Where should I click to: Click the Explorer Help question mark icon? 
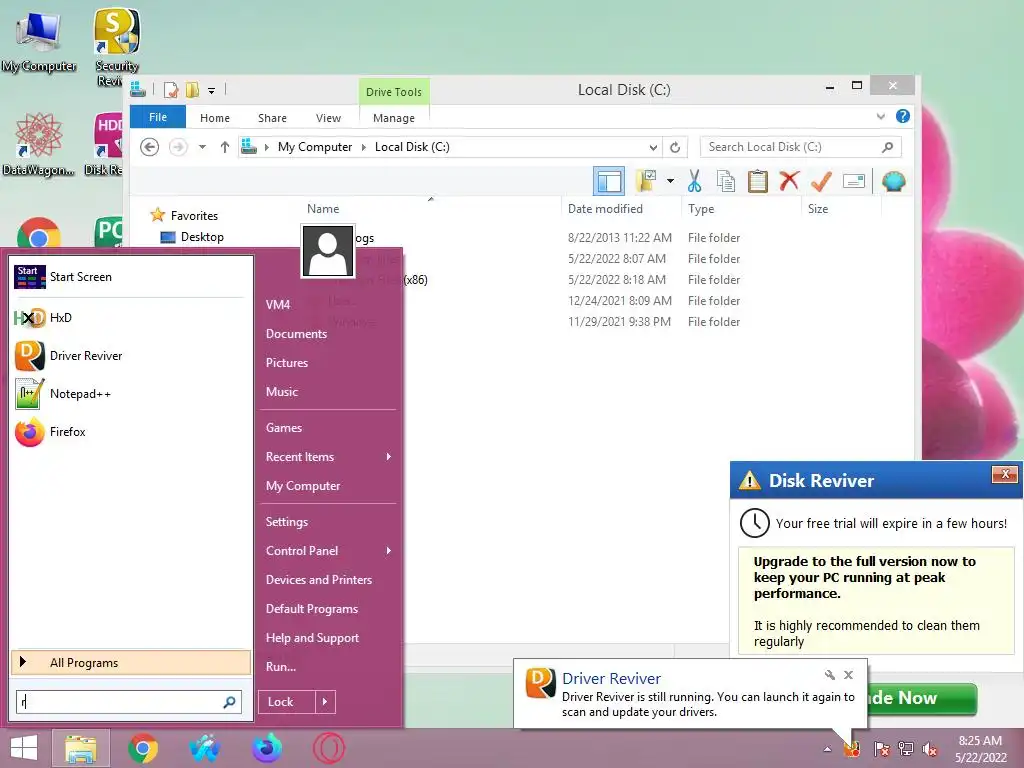click(x=903, y=116)
